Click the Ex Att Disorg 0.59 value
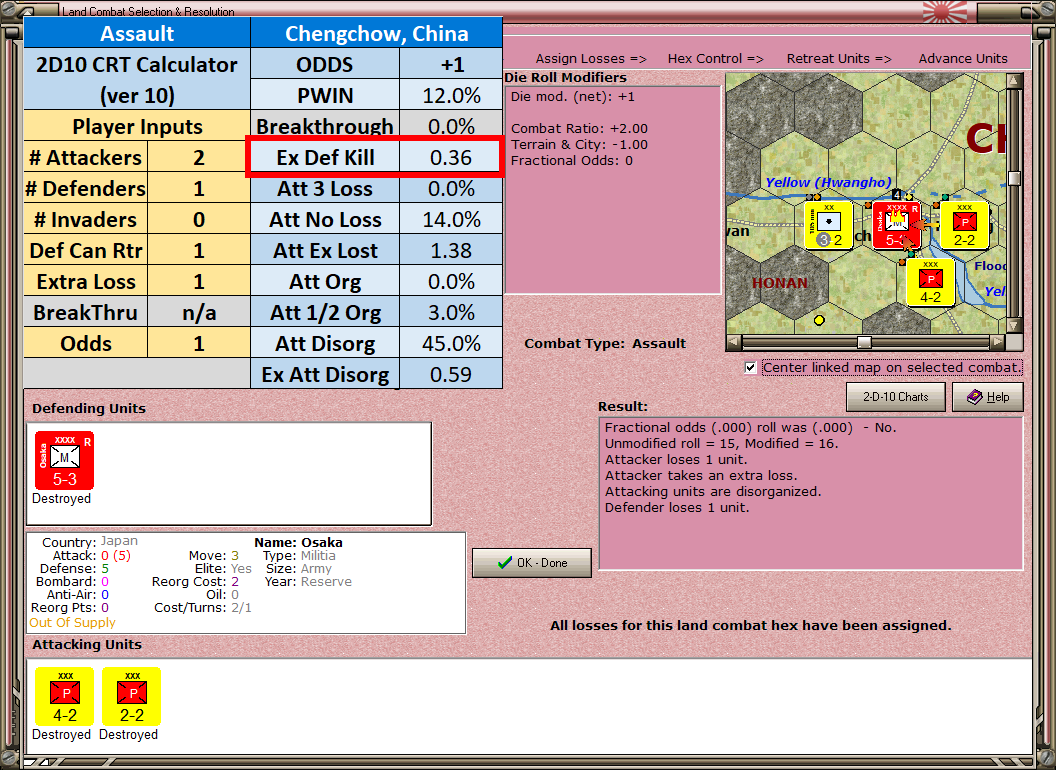The height and width of the screenshot is (770, 1056). point(451,374)
